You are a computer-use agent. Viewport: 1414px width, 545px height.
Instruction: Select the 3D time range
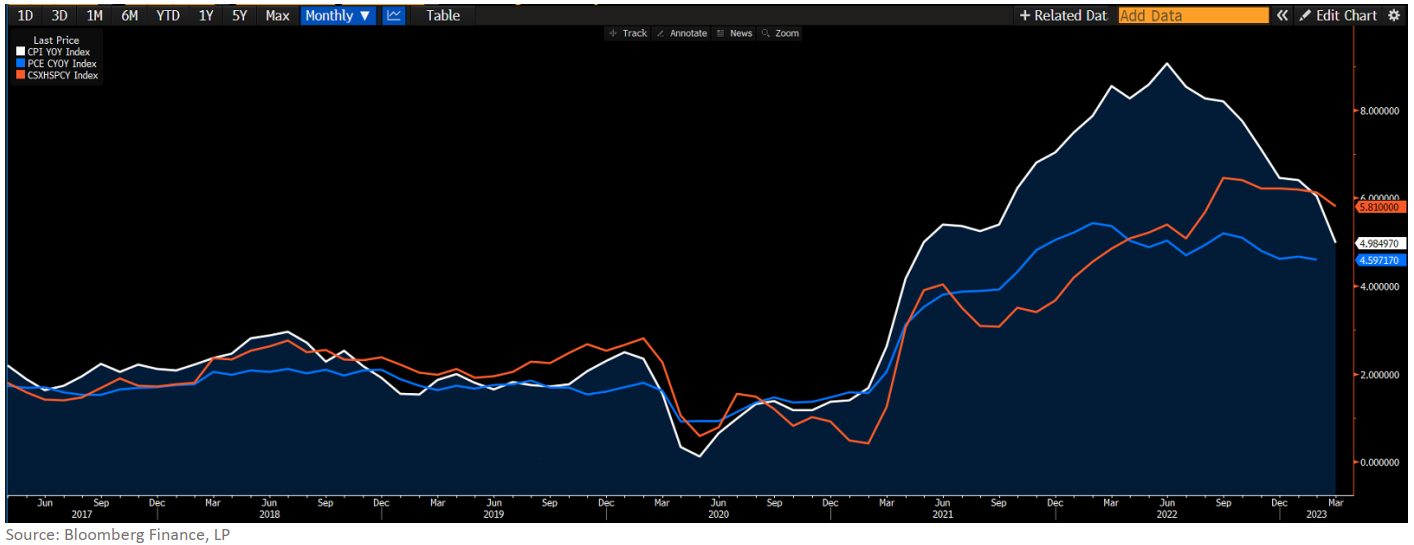(60, 15)
